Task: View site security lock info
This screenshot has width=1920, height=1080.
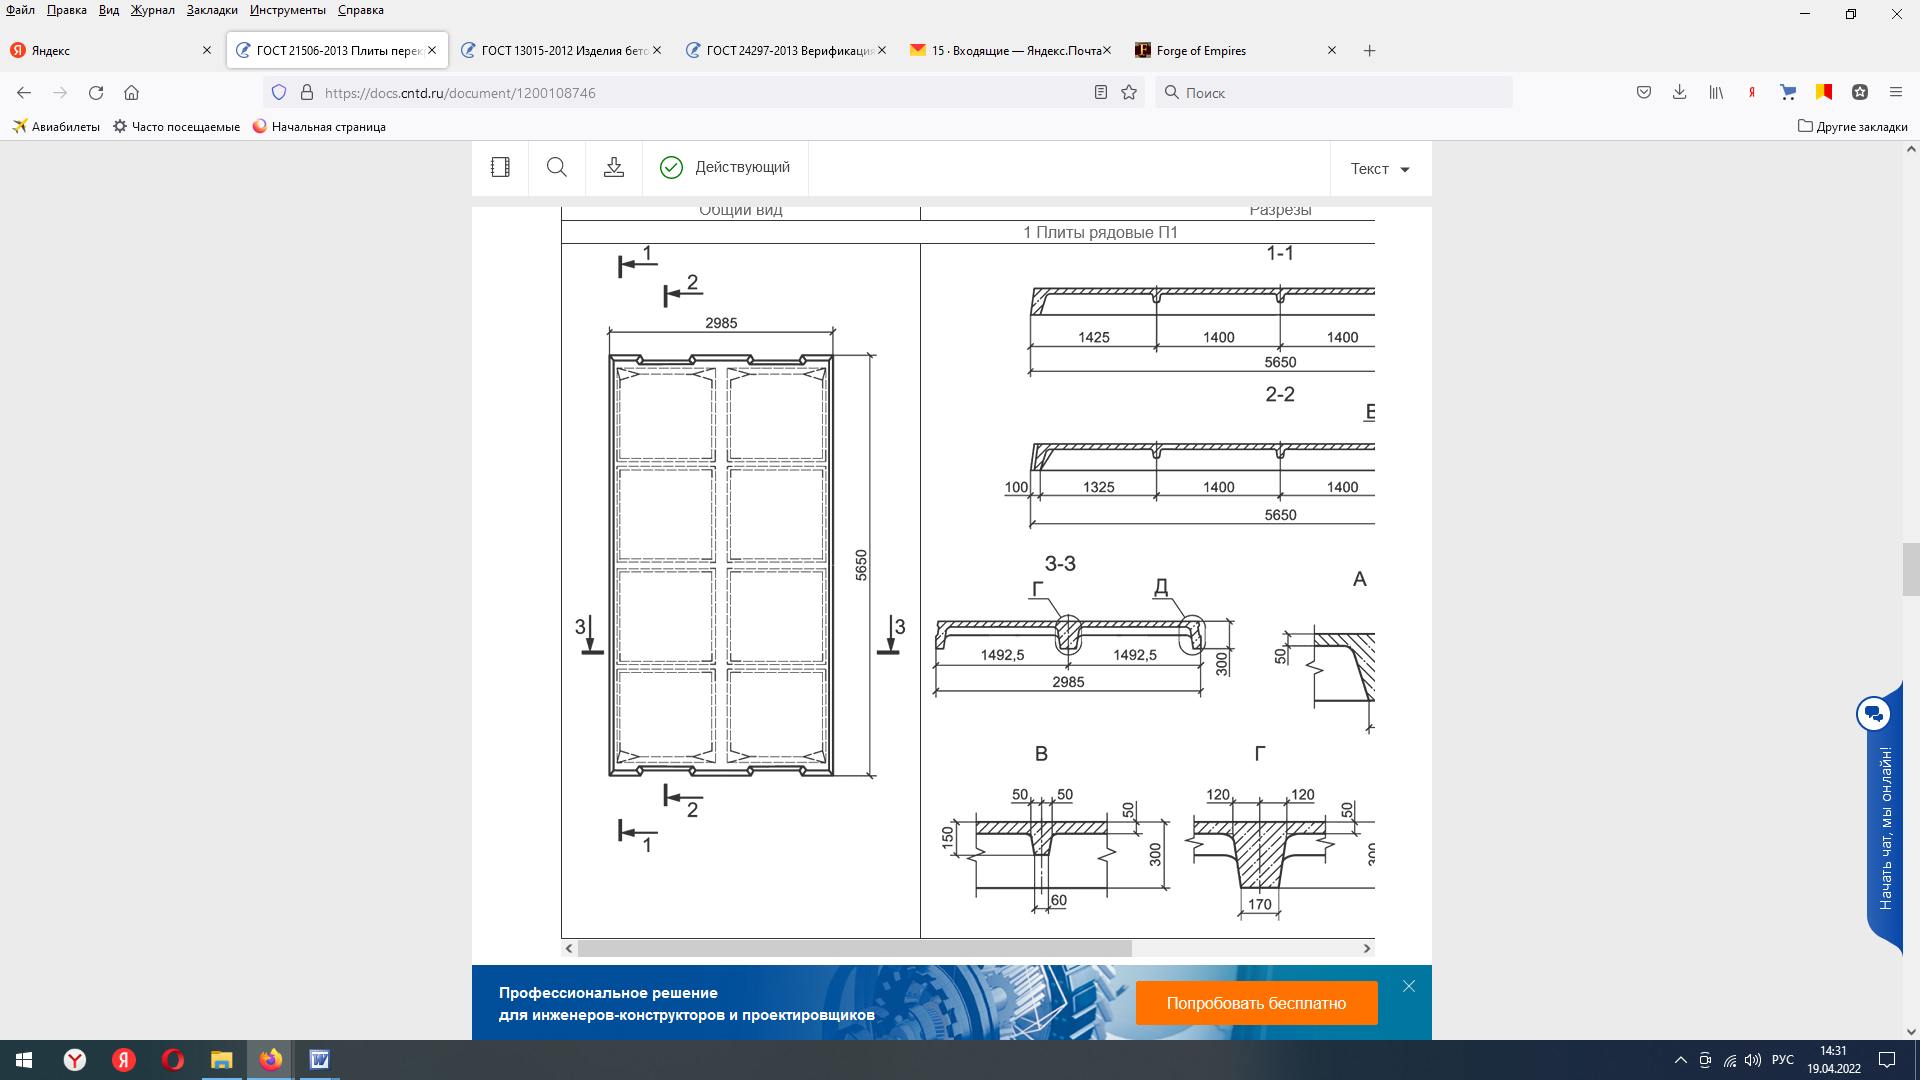Action: 307,93
